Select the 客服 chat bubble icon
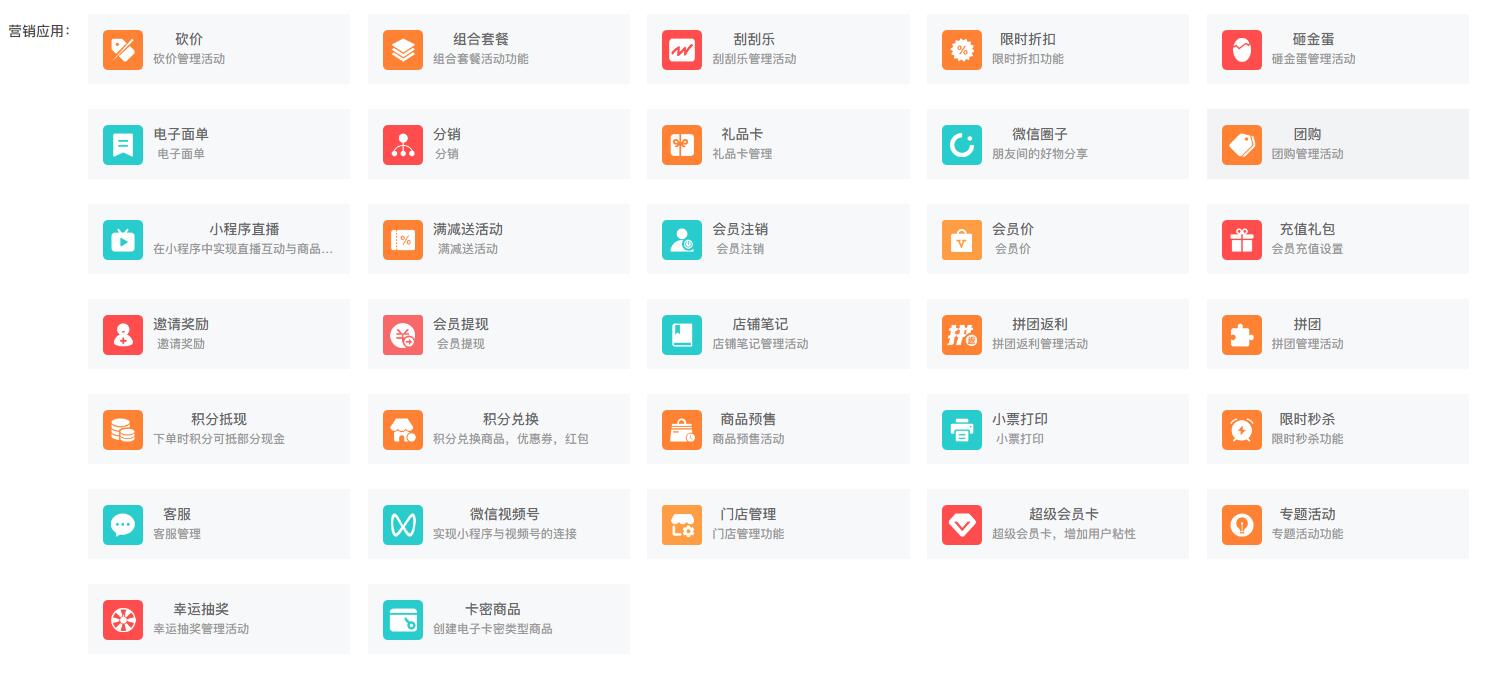The height and width of the screenshot is (677, 1485). pyautogui.click(x=123, y=525)
